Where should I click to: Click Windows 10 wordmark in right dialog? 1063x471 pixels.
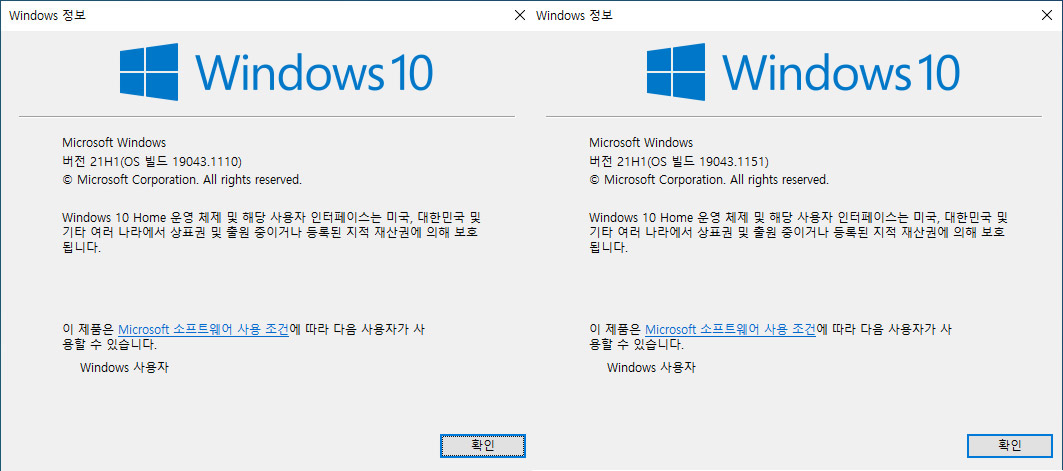click(x=841, y=72)
